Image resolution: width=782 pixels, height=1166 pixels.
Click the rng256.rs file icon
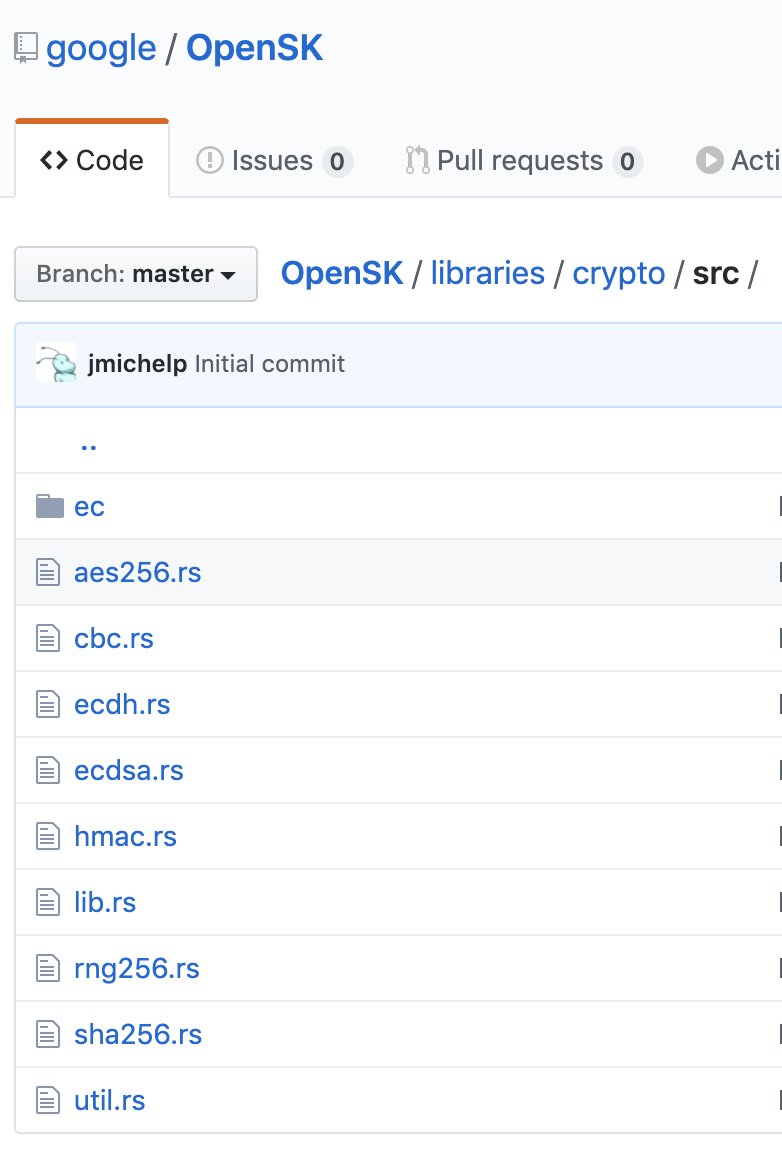[x=48, y=970]
